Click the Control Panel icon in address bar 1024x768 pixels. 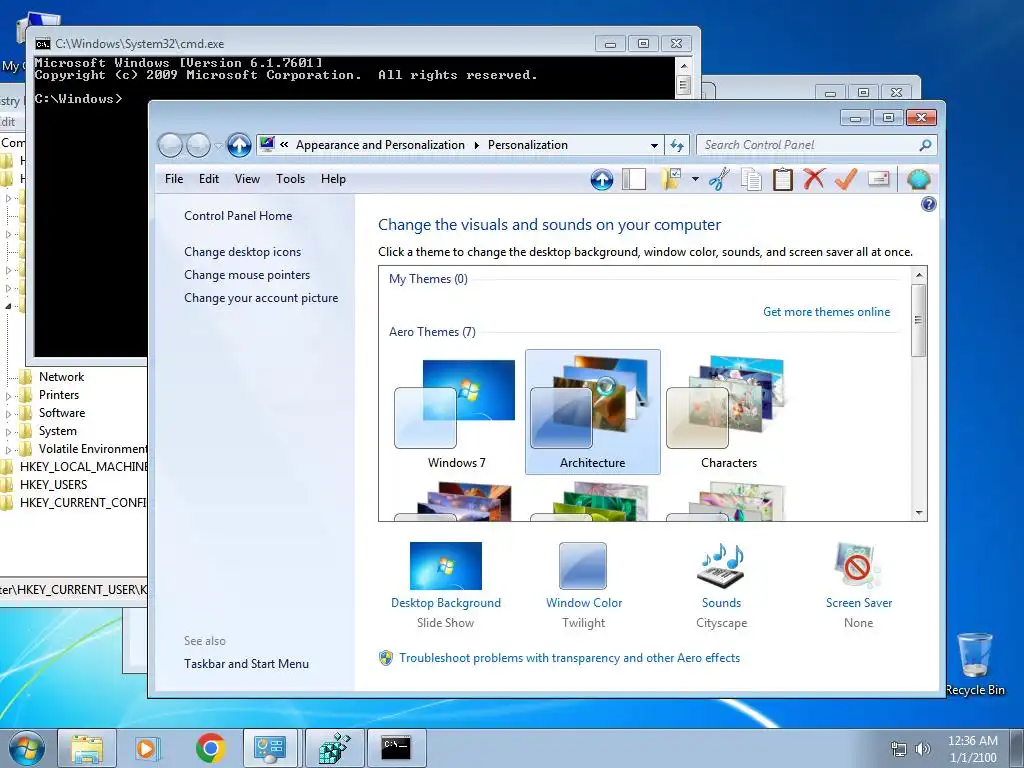pos(266,144)
